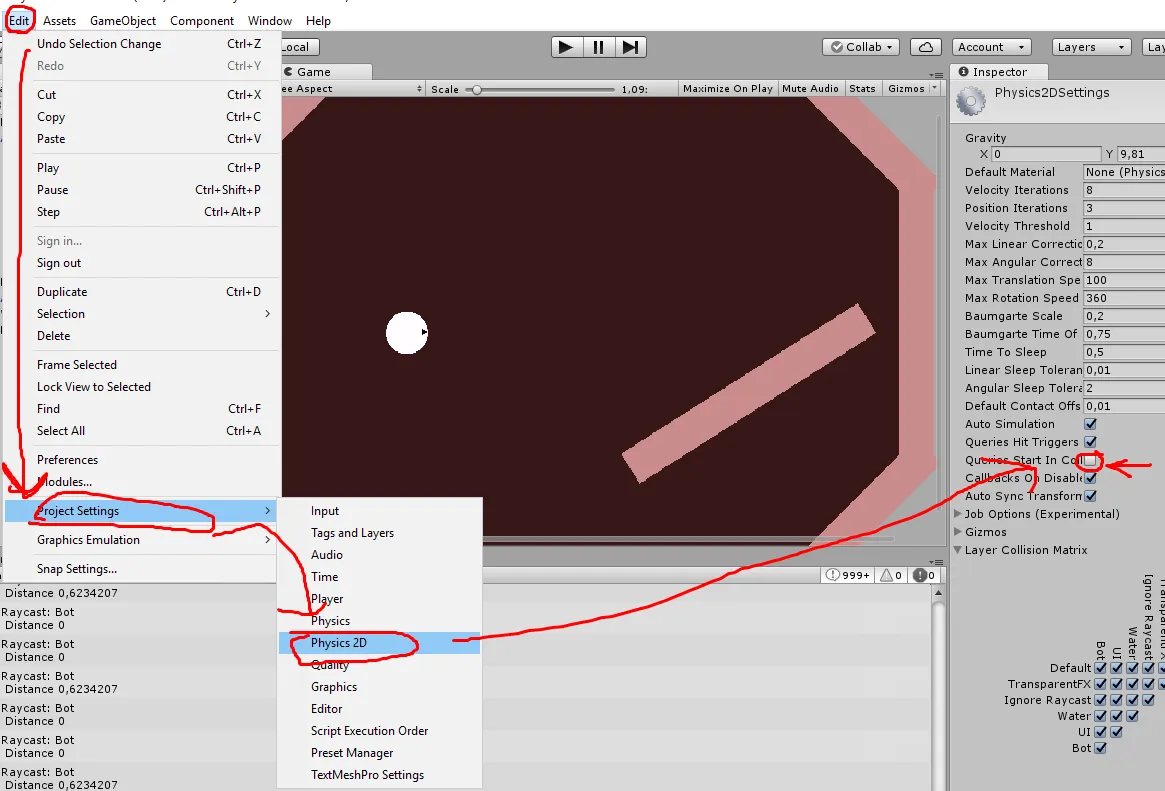Uncheck Queries Hit Triggers checkbox
1165x791 pixels.
tap(1090, 442)
